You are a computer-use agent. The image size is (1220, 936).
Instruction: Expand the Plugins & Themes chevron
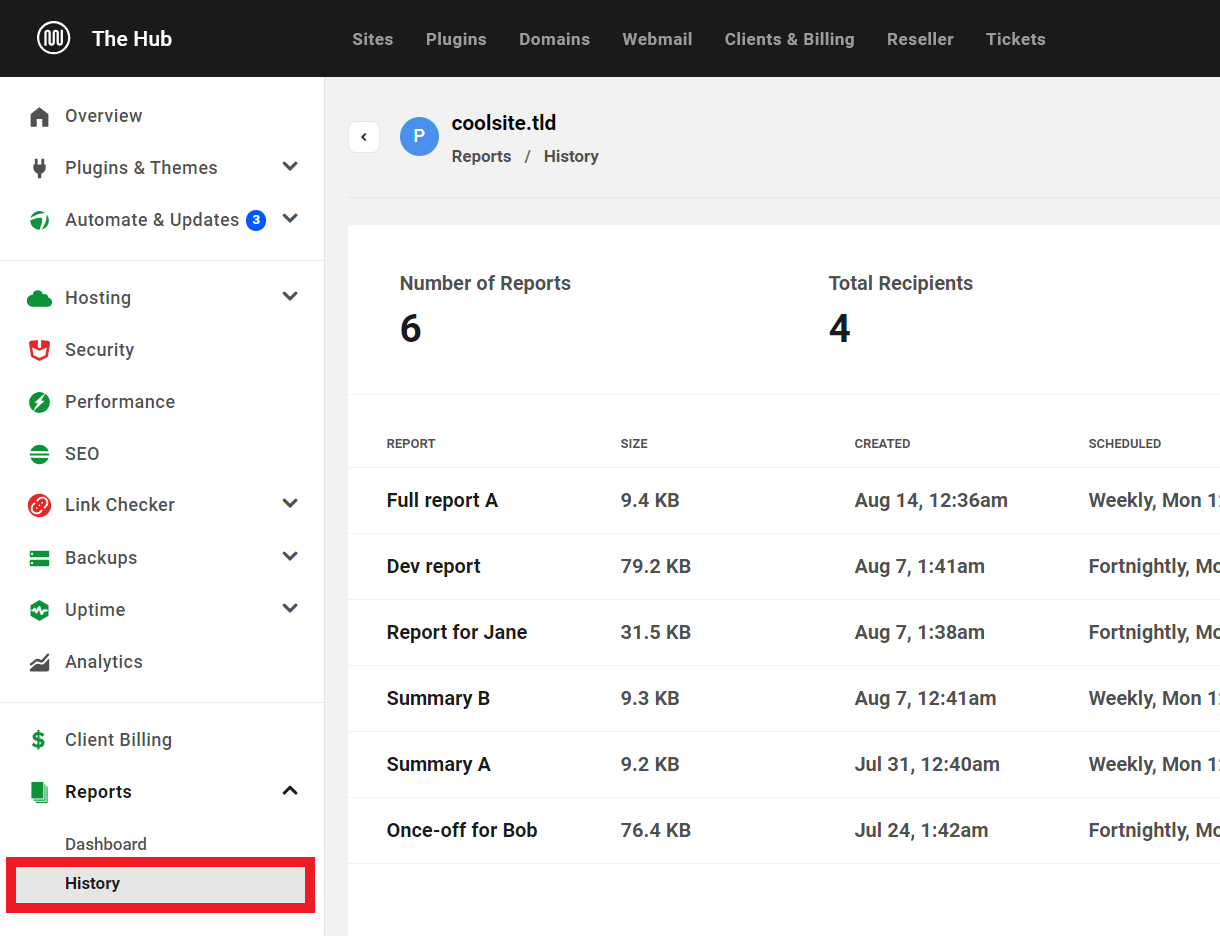pos(290,167)
